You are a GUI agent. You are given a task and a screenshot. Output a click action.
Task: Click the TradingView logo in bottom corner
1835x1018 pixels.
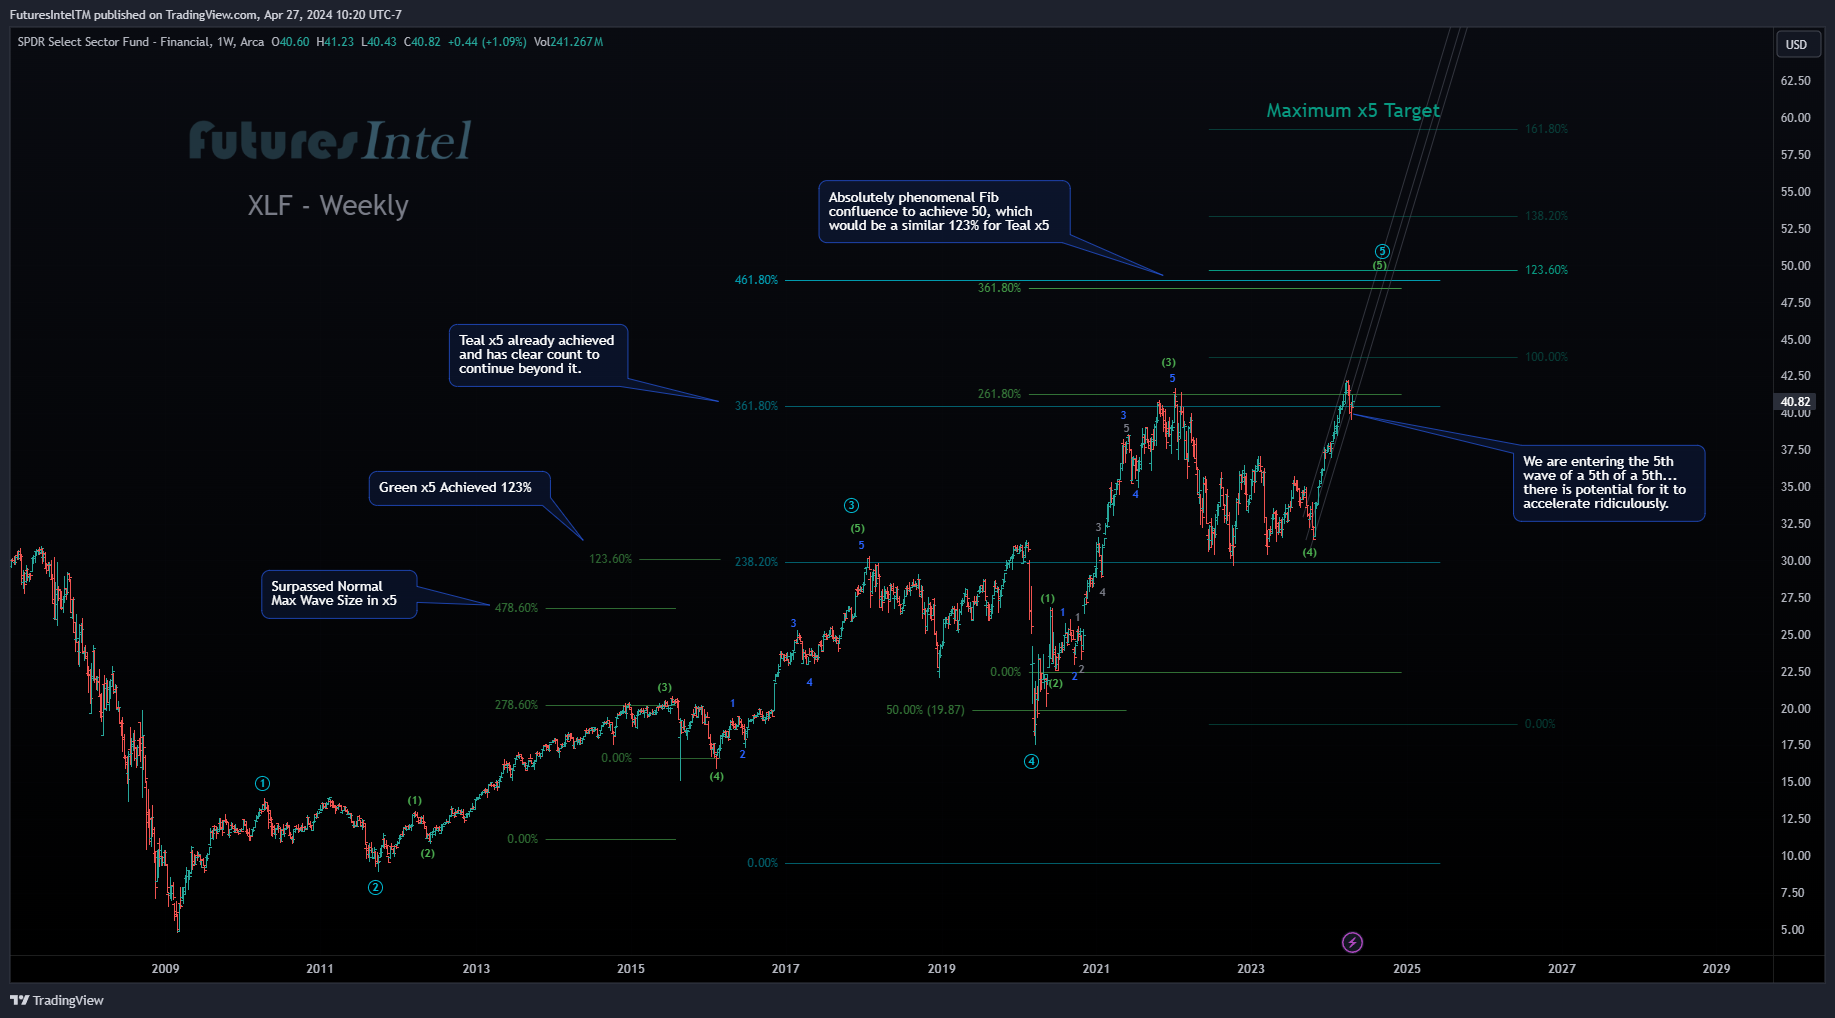click(x=57, y=1000)
